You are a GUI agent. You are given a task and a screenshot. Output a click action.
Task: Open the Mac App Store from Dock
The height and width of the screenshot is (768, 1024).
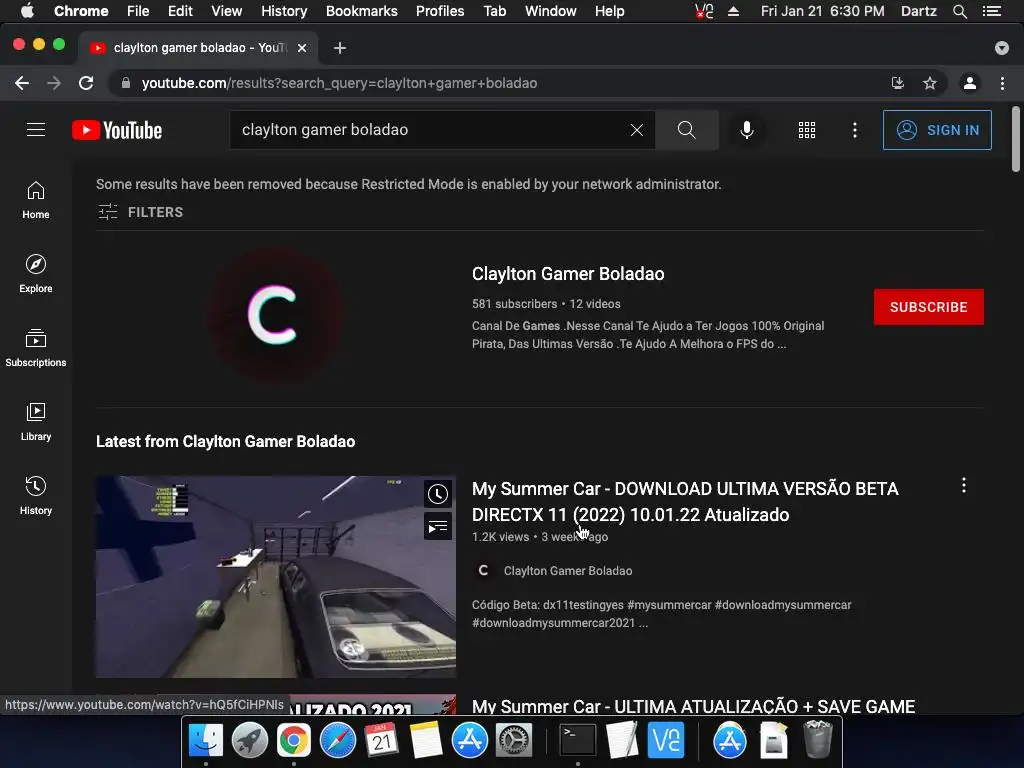click(470, 740)
